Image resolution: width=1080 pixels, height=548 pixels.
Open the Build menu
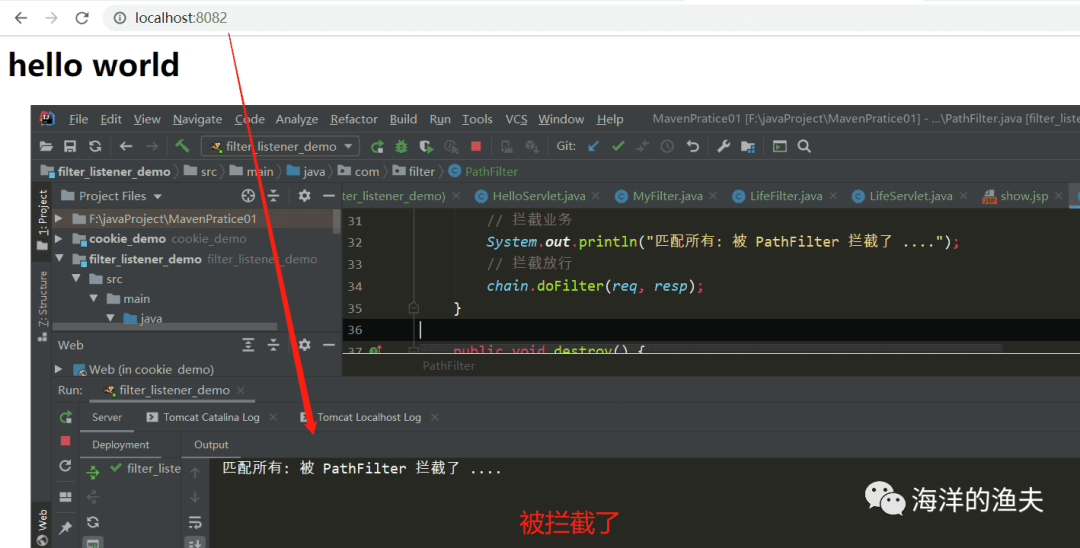pos(404,119)
